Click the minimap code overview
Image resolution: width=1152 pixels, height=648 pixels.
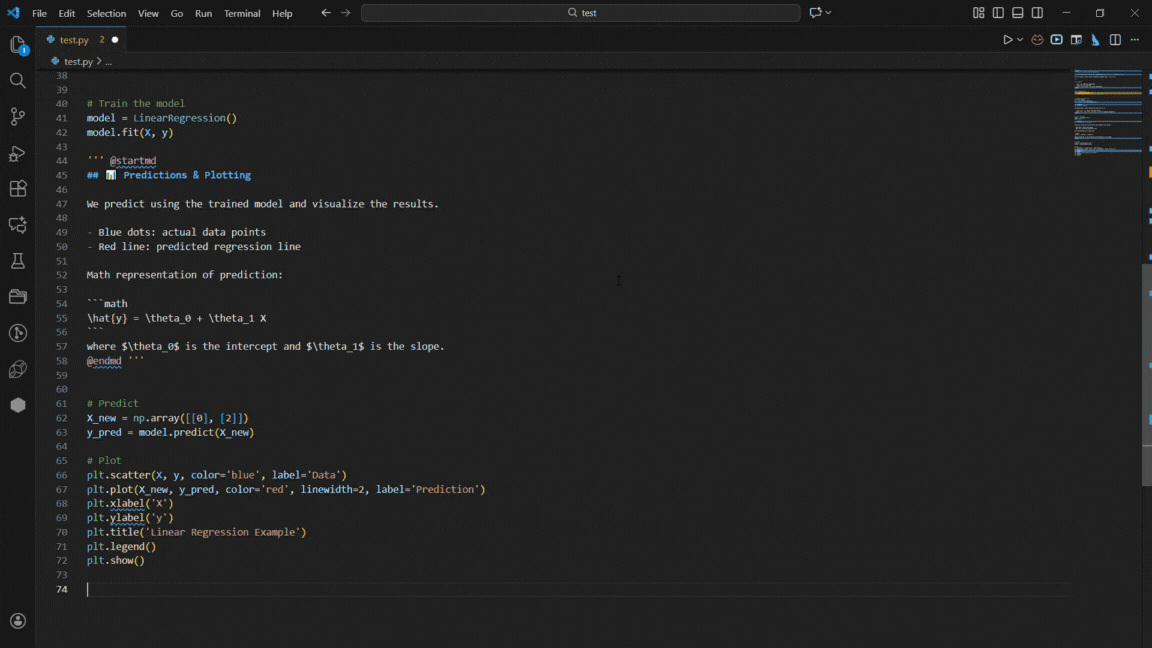click(x=1108, y=112)
